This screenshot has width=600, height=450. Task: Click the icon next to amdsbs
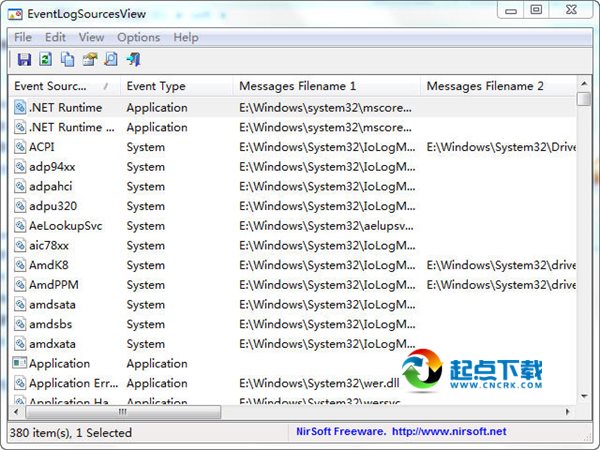(20, 324)
